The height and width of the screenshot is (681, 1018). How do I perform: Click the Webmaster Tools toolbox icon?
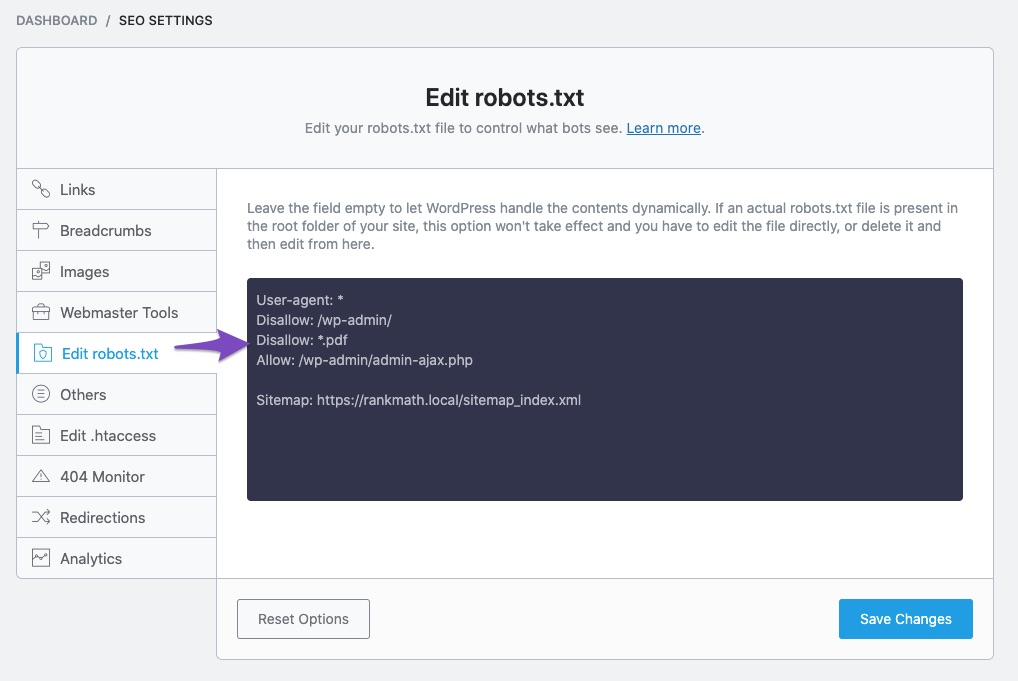[x=41, y=312]
